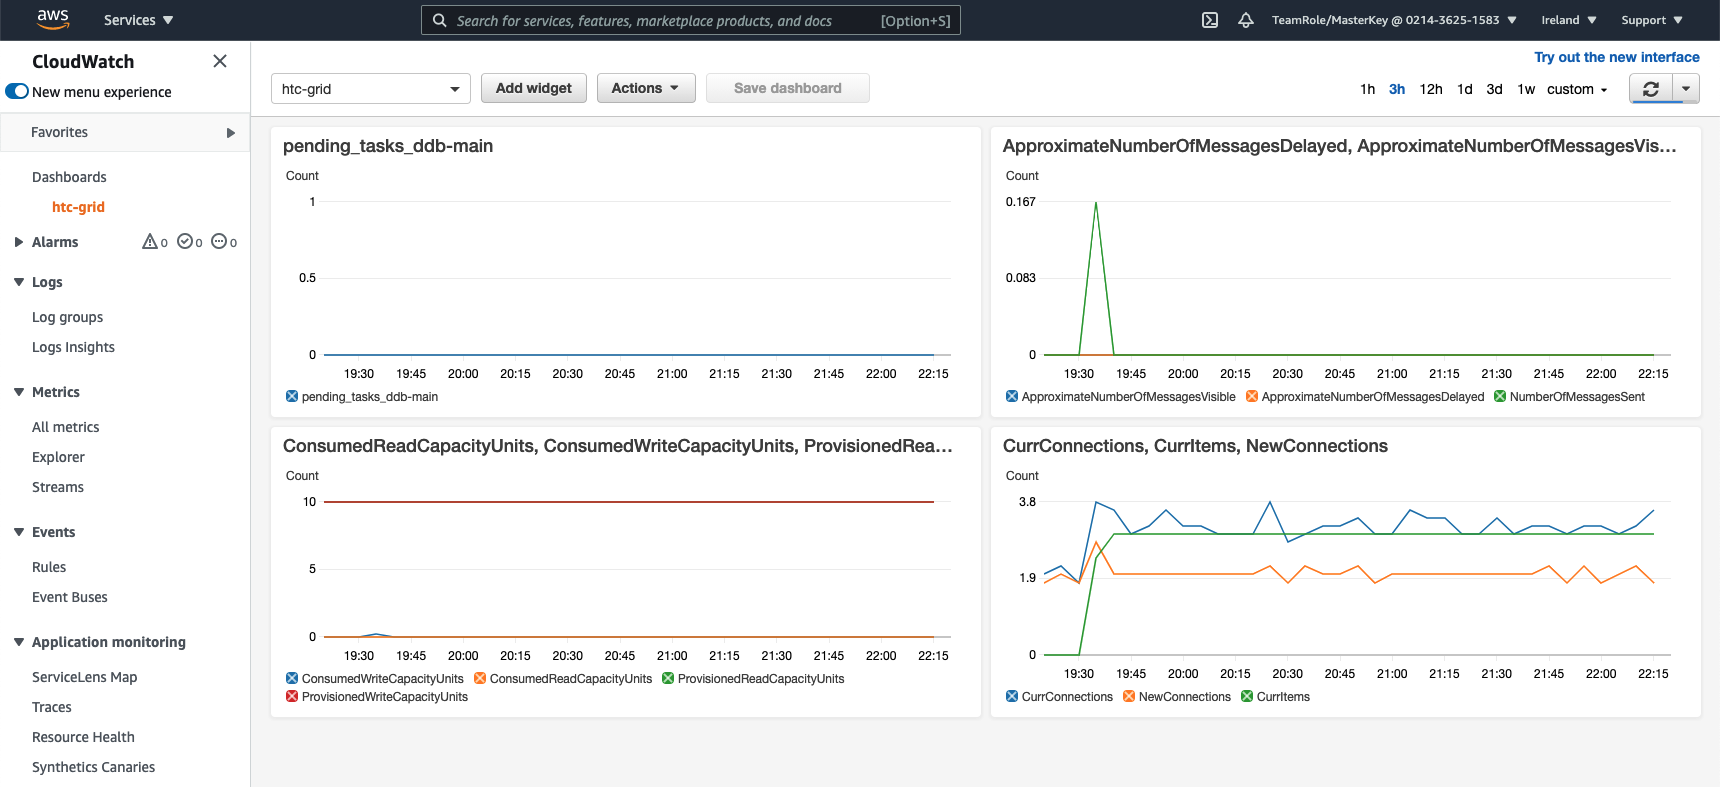
Task: Toggle CurrConnections legend checkbox
Action: point(1012,697)
